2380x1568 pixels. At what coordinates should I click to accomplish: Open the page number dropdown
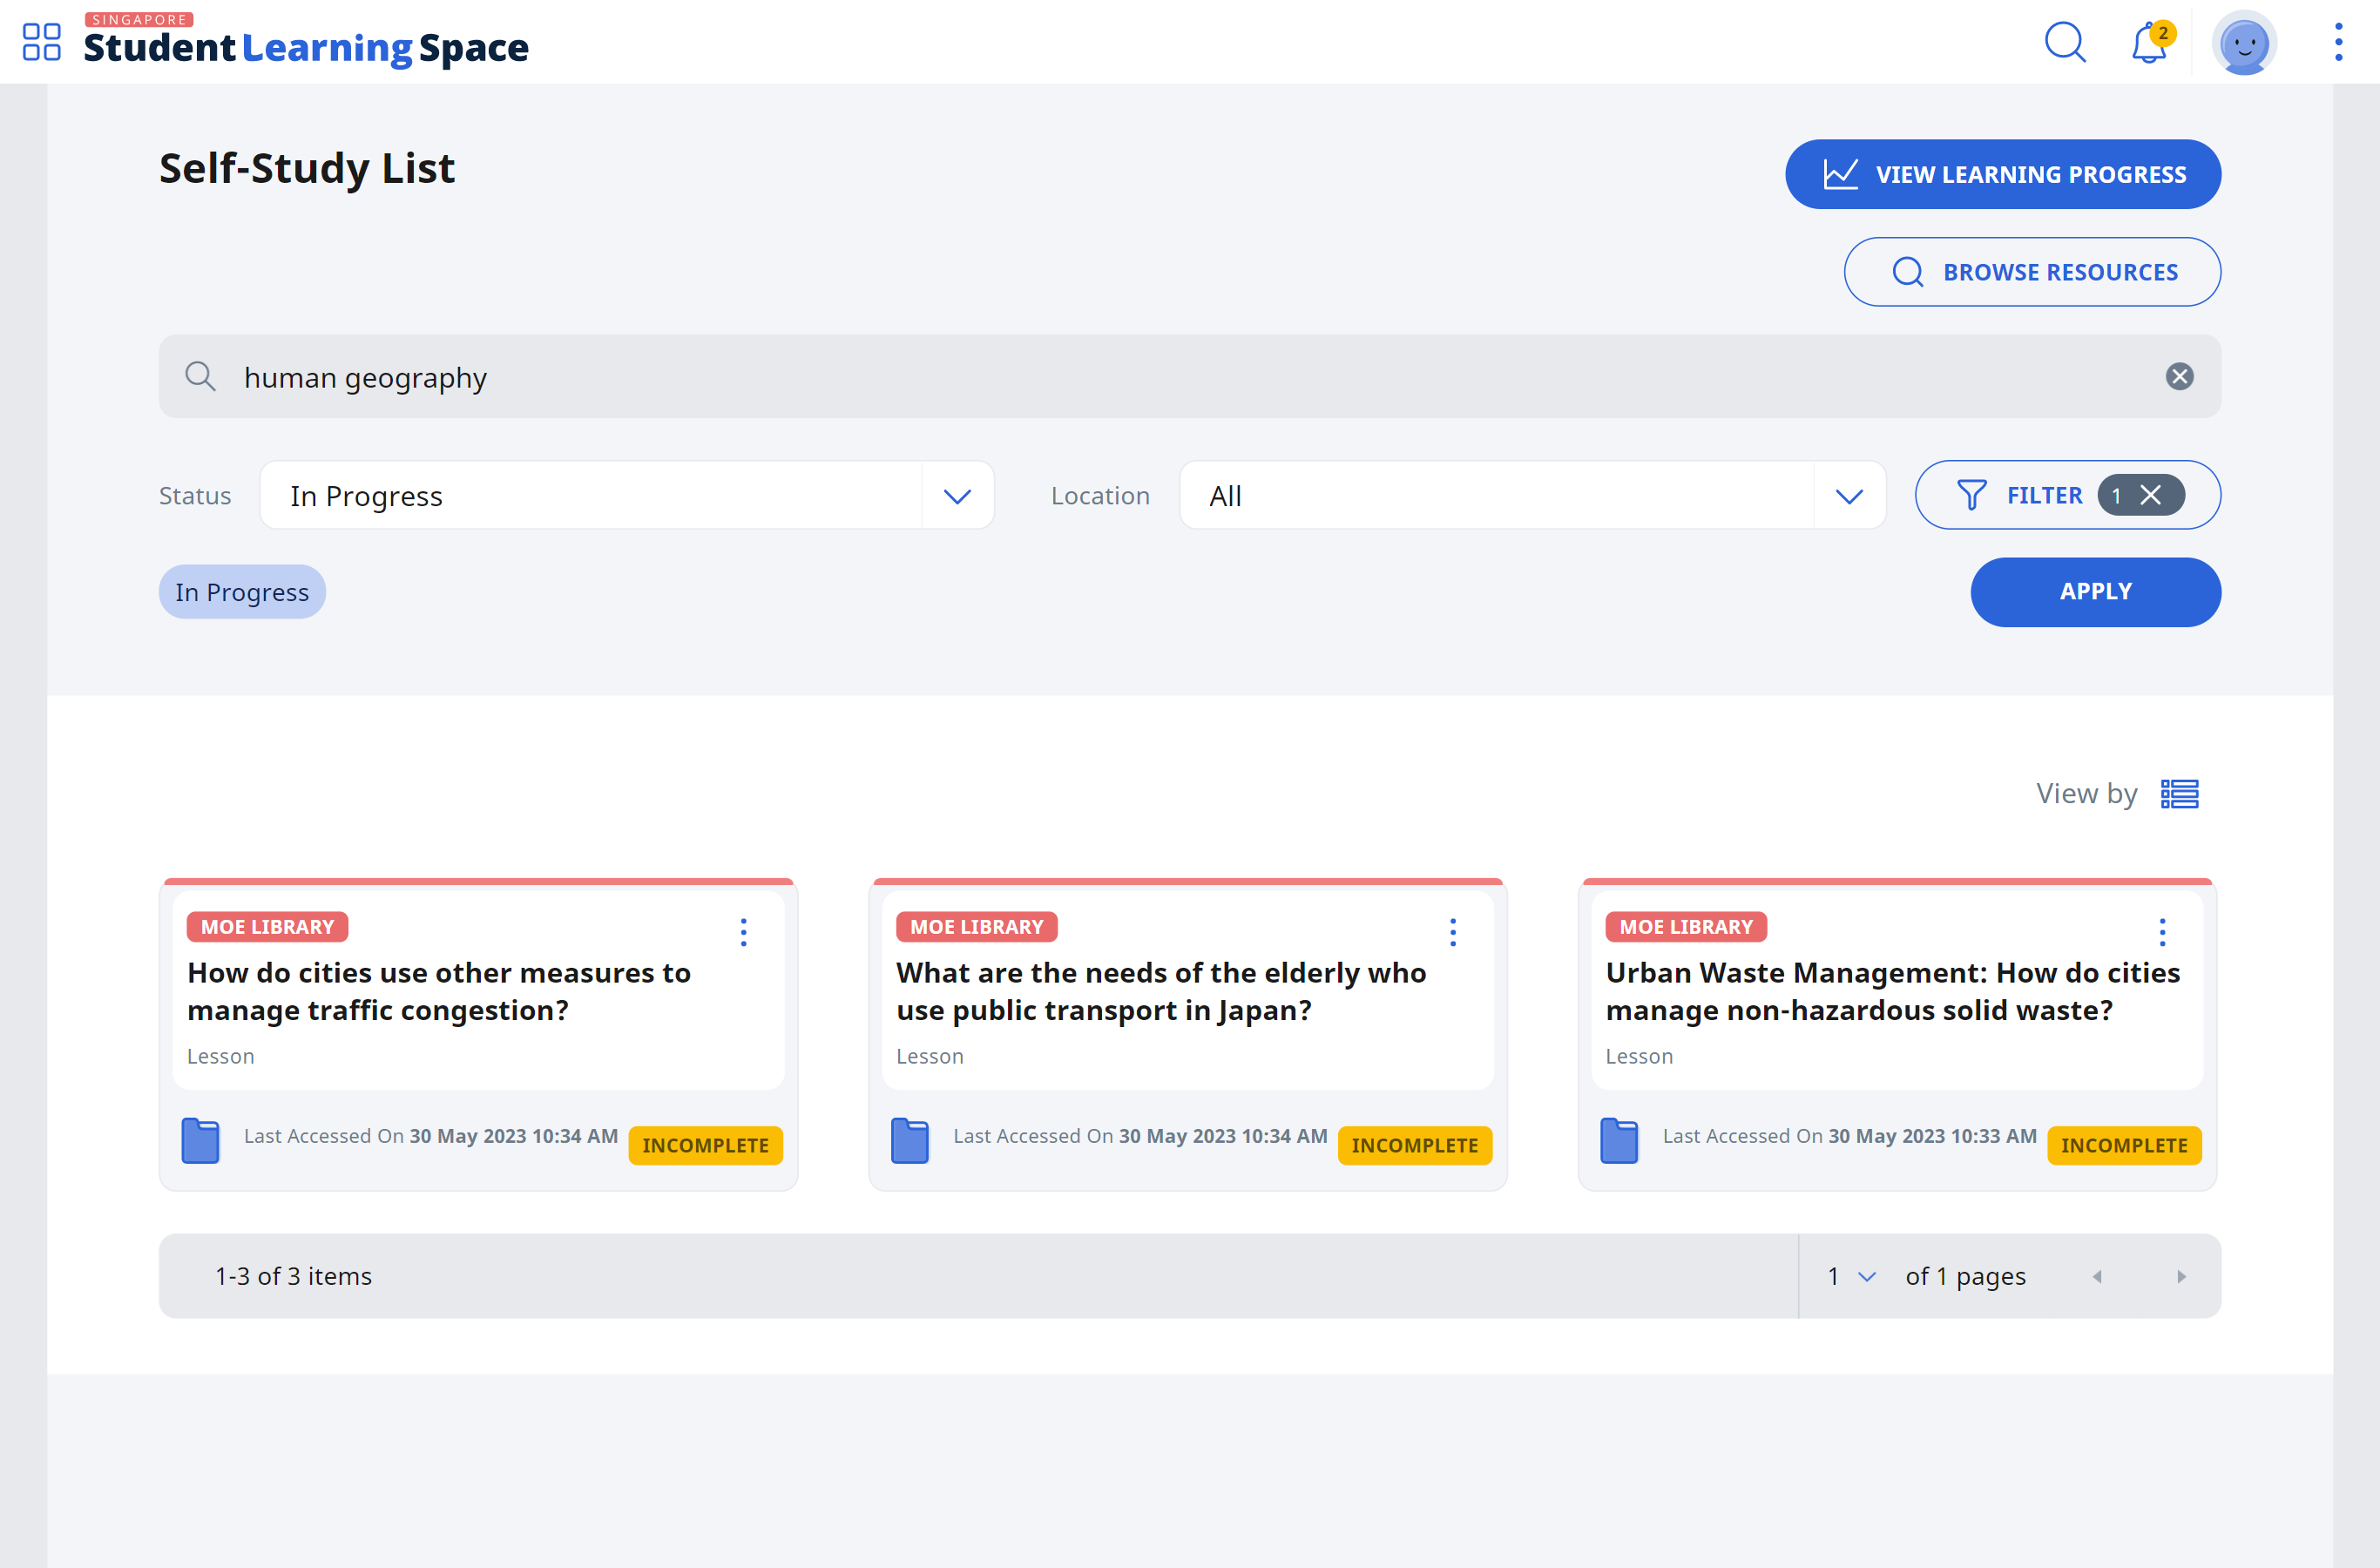pos(1851,1276)
